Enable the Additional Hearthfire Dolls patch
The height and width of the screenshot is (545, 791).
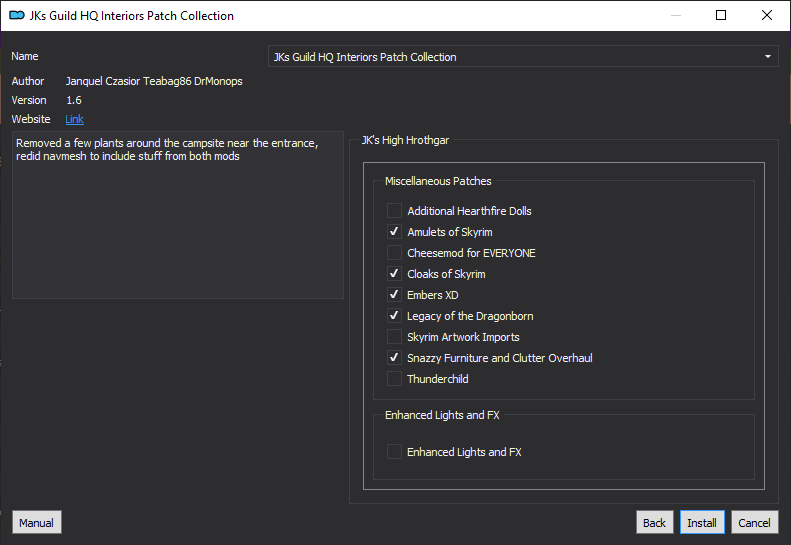coord(394,210)
